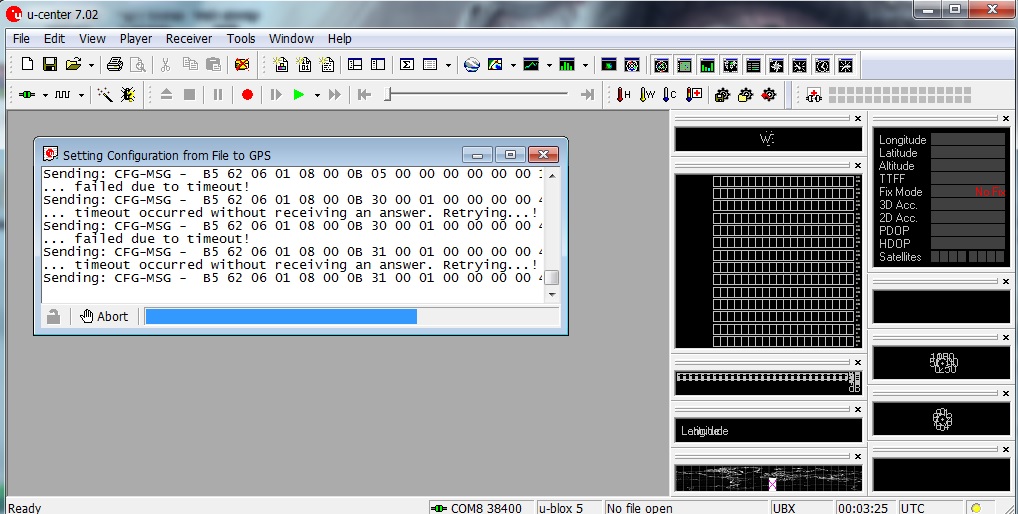The image size is (1018, 514).
Task: Toggle the world position docking window
Action: click(x=730, y=65)
